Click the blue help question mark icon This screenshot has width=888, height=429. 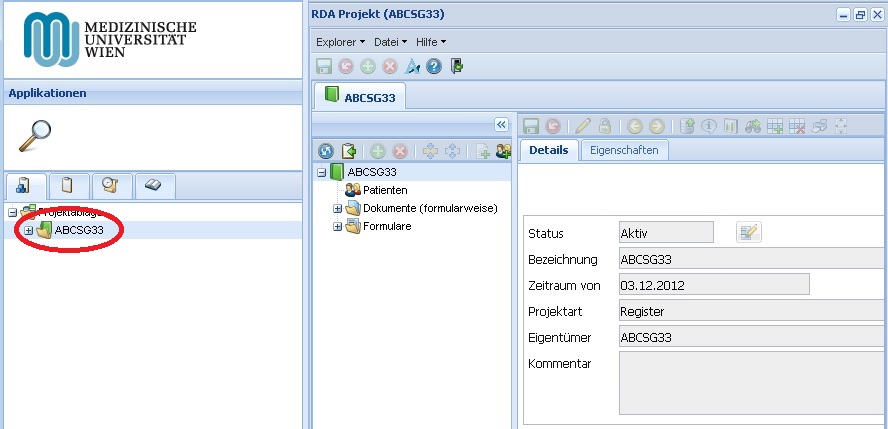point(434,67)
